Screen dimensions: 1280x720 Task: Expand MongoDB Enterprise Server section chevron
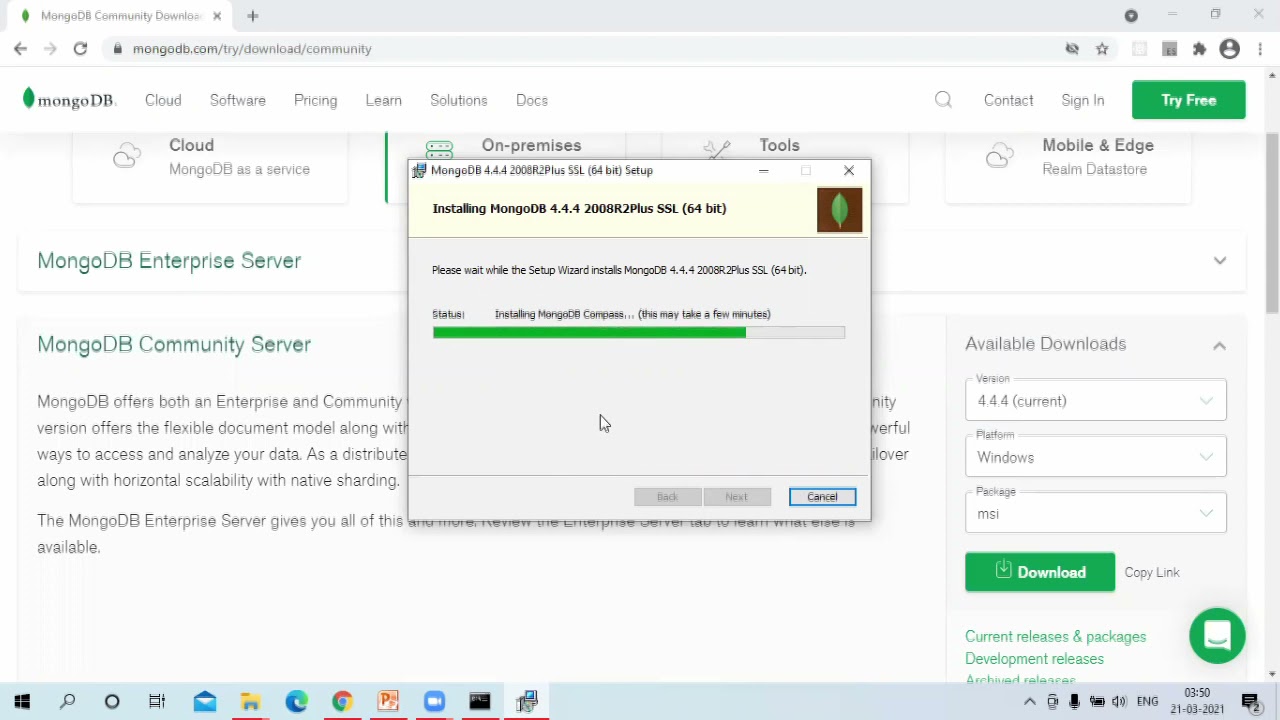[x=1220, y=261]
